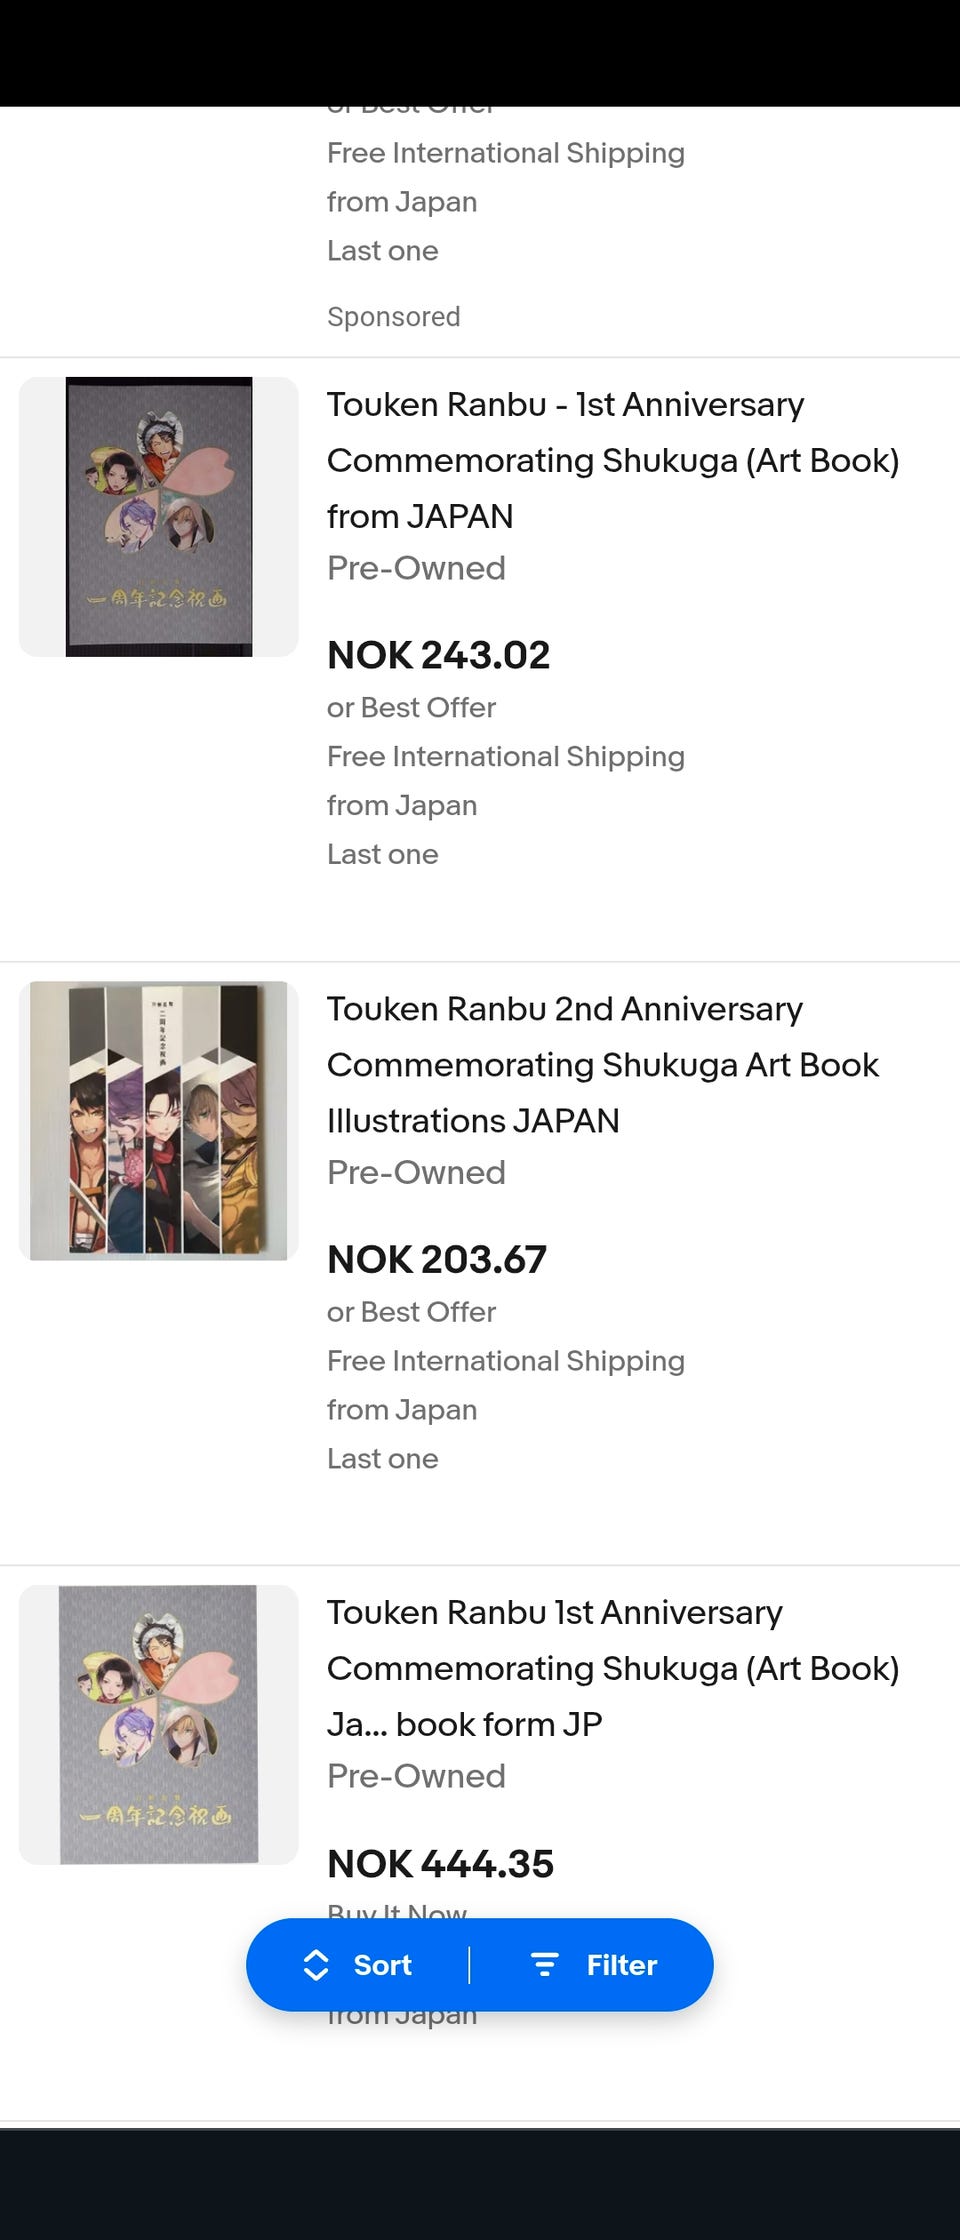Screen dimensions: 960x2240
Task: Tap the Sponsored label
Action: [x=393, y=316]
